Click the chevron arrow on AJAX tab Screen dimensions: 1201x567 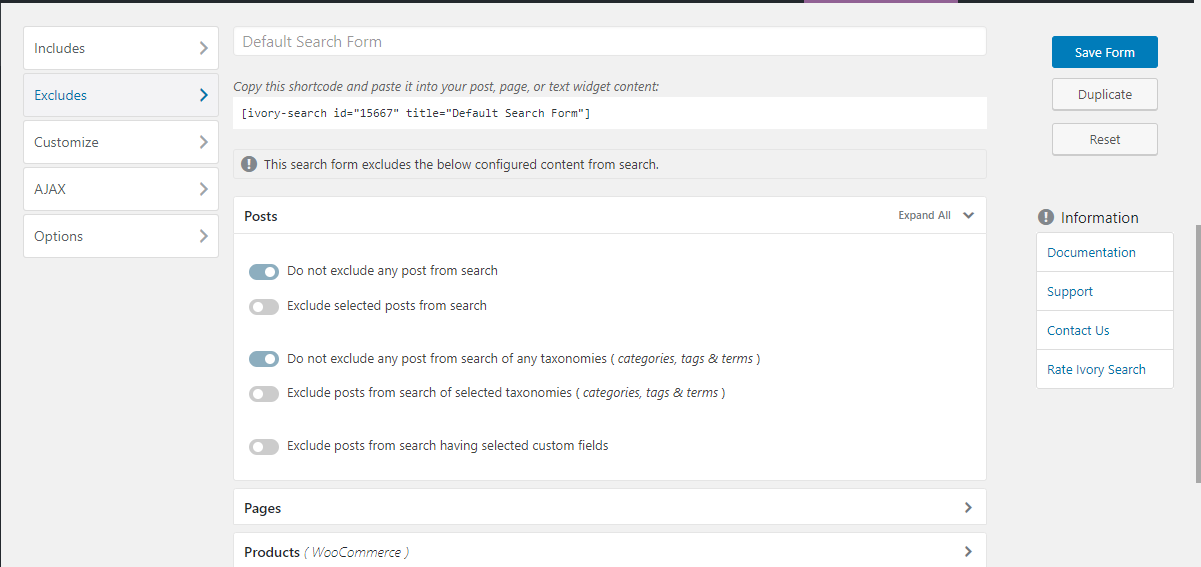click(x=203, y=189)
